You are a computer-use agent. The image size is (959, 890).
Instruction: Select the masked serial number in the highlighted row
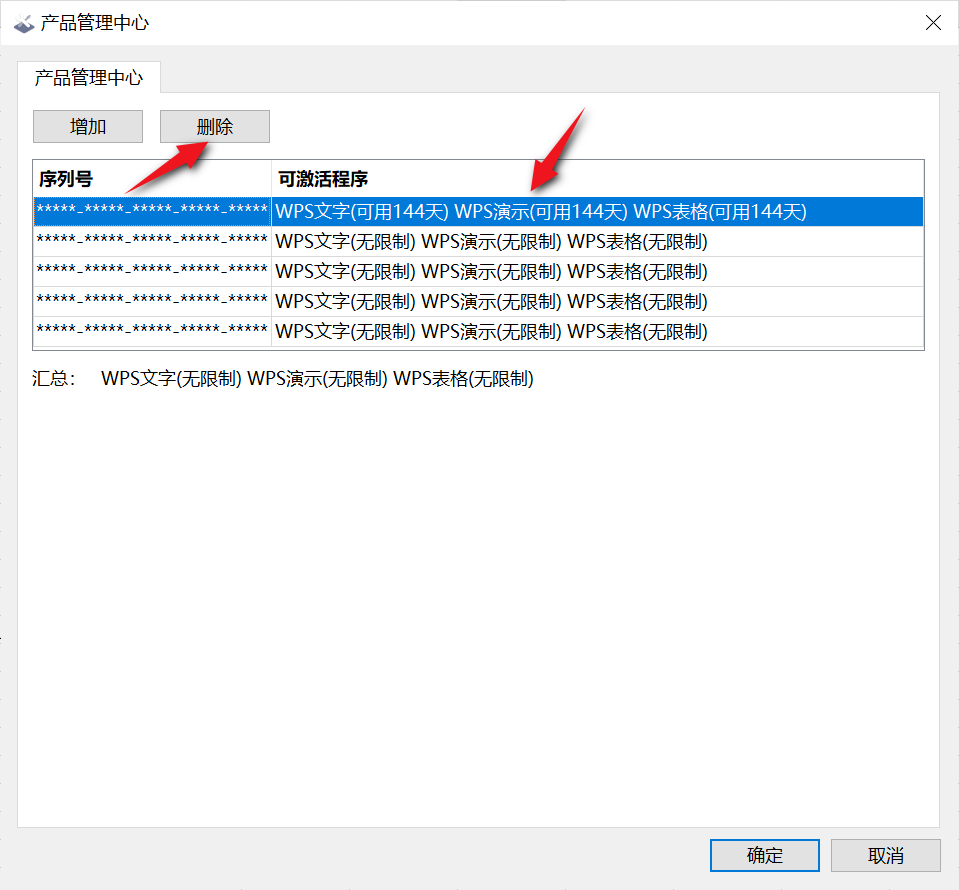pos(152,210)
